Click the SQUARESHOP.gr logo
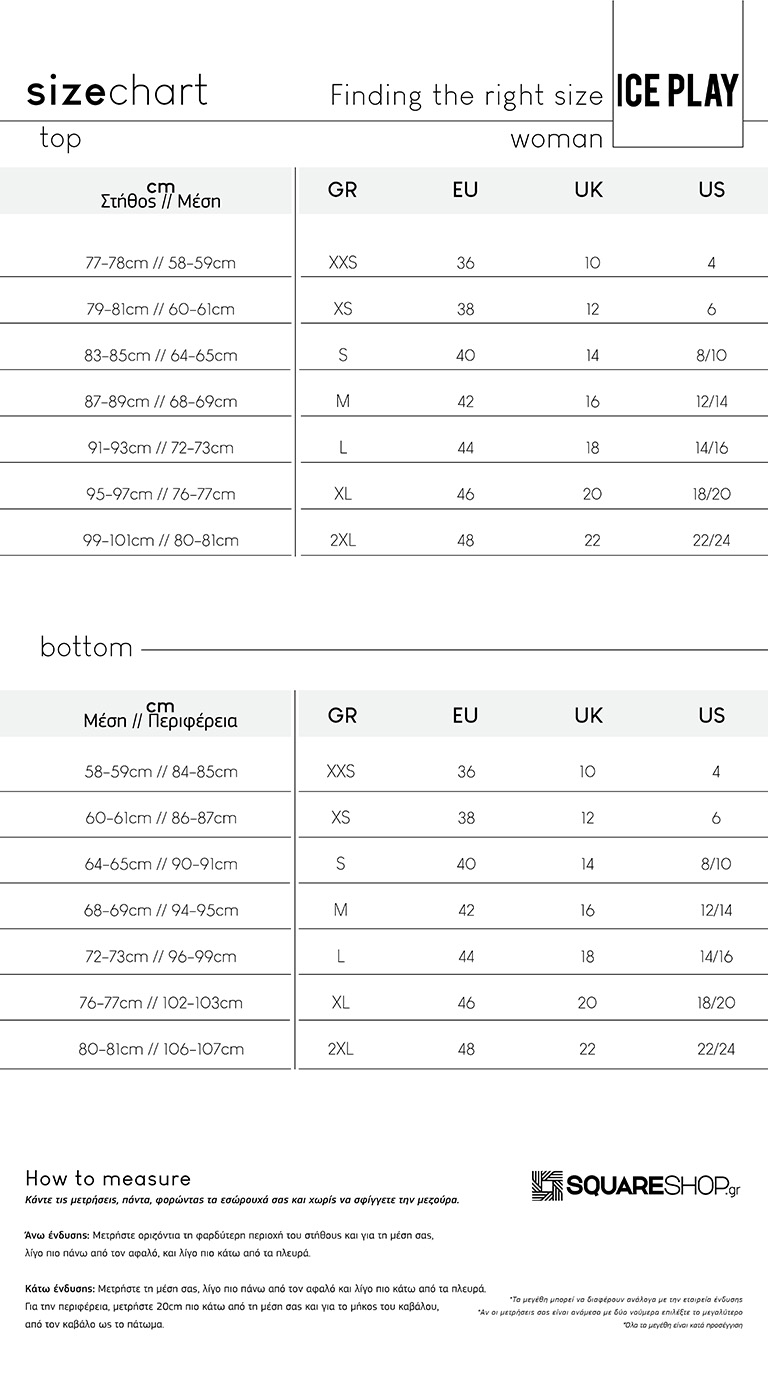This screenshot has width=768, height=1376. [636, 1186]
